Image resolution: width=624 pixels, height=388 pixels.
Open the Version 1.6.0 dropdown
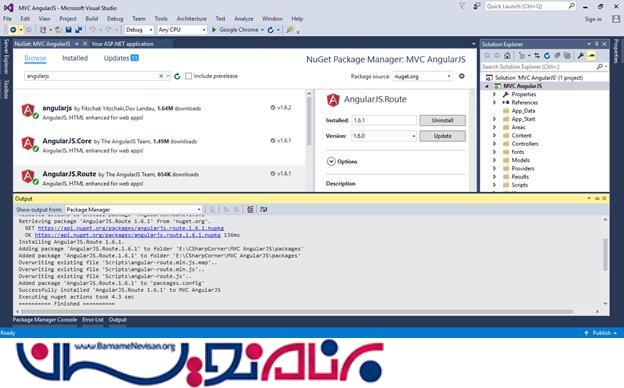point(413,136)
